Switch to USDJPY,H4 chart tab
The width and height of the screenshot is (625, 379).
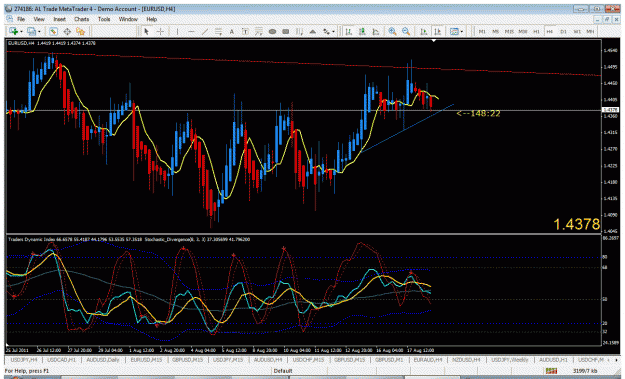tap(24, 360)
